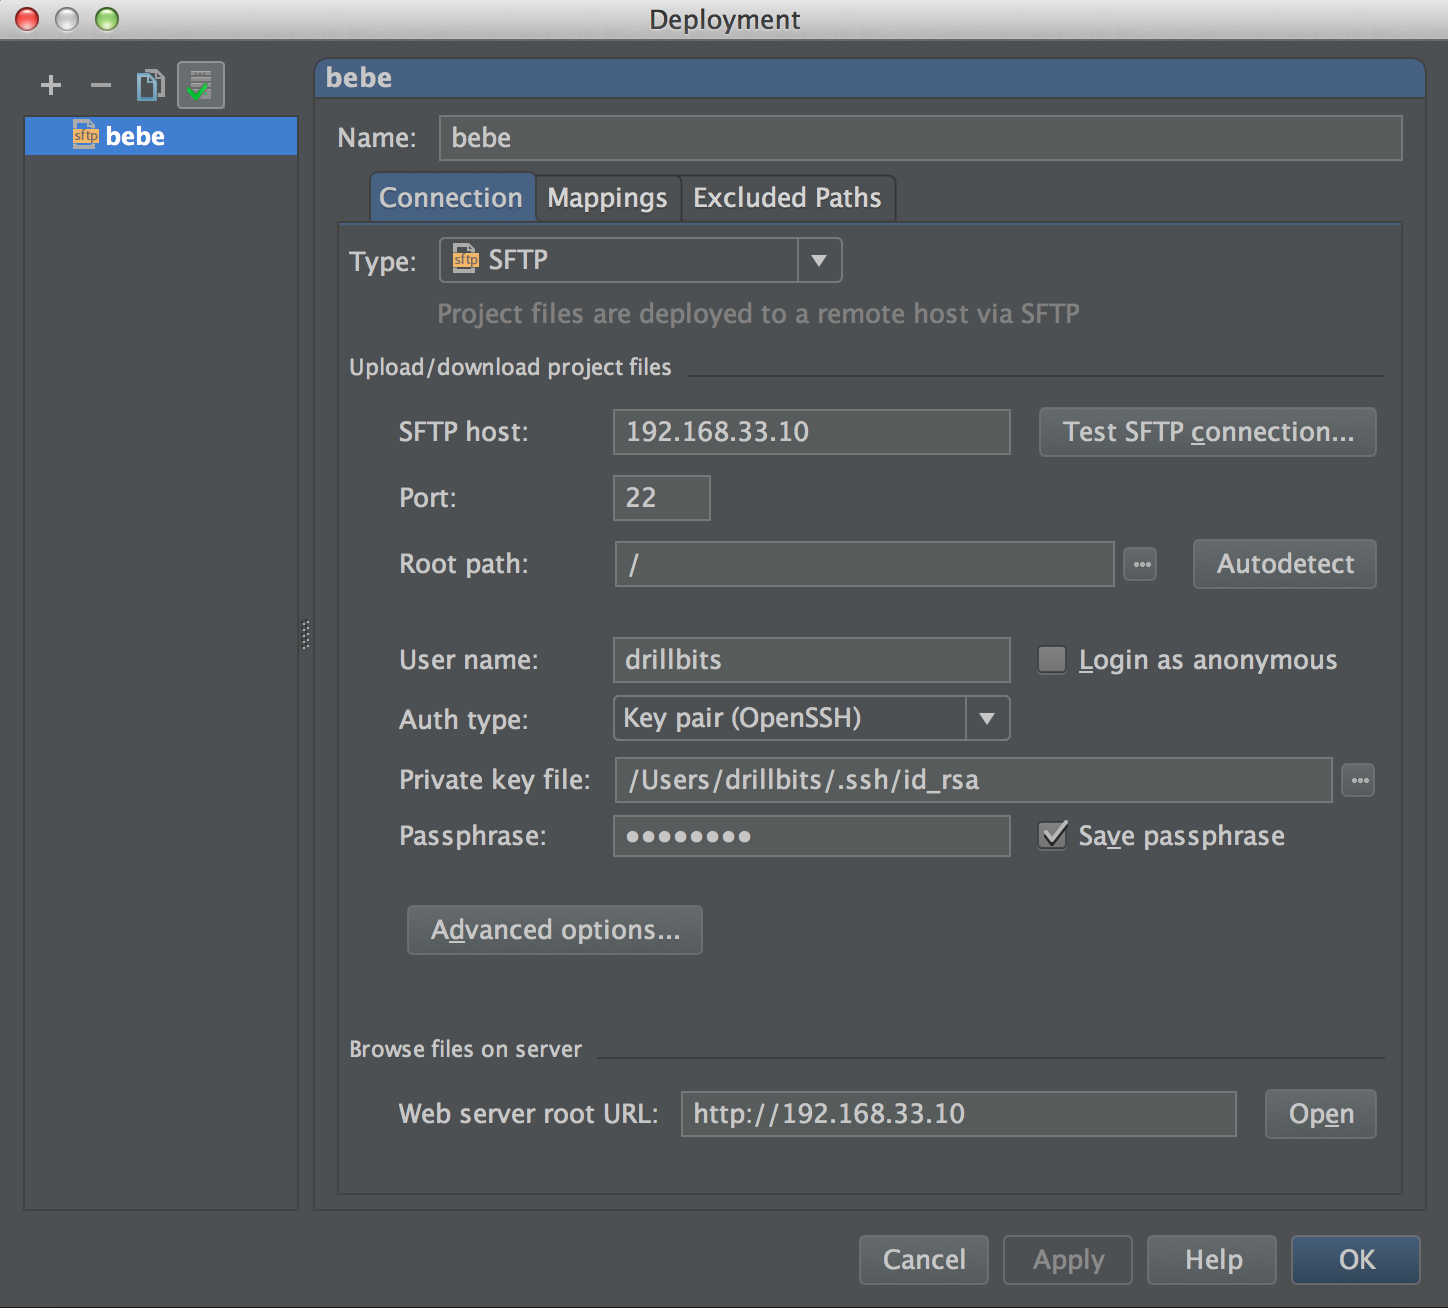This screenshot has height=1308, width=1448.
Task: Remove the selected deployment server
Action: pos(100,85)
